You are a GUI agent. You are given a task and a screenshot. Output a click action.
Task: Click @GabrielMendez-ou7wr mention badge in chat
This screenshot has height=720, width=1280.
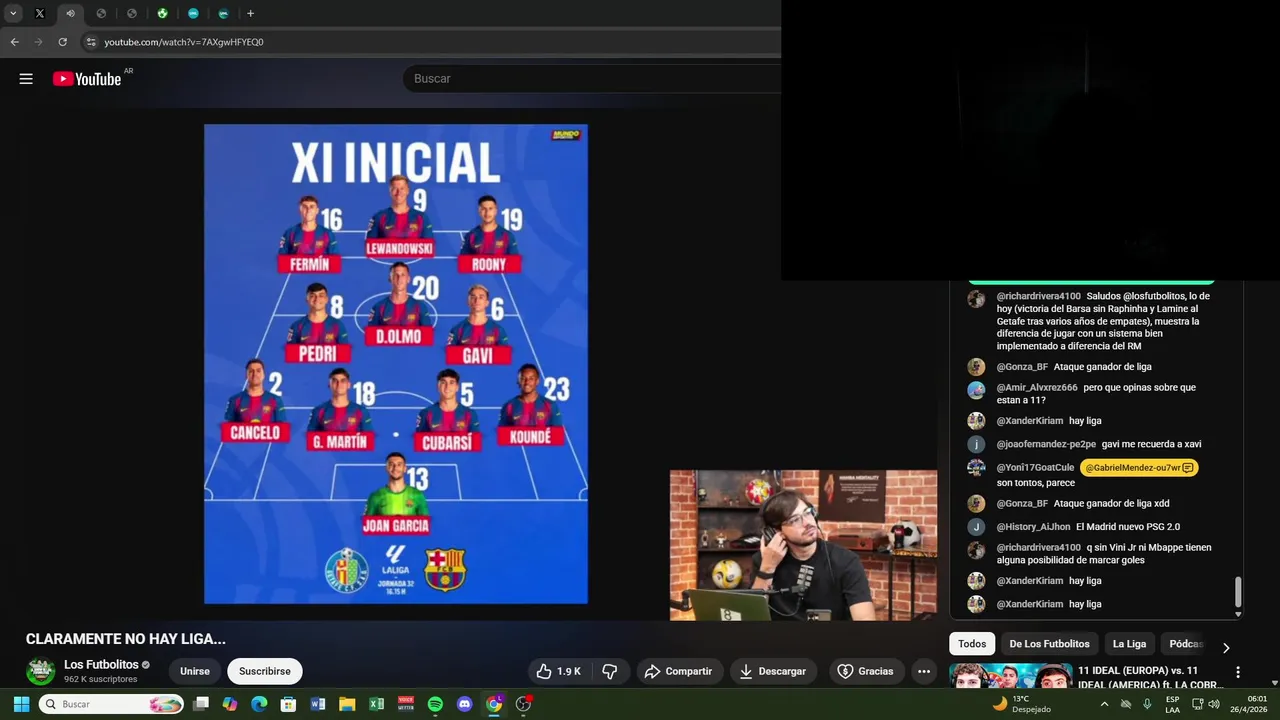tap(1139, 467)
